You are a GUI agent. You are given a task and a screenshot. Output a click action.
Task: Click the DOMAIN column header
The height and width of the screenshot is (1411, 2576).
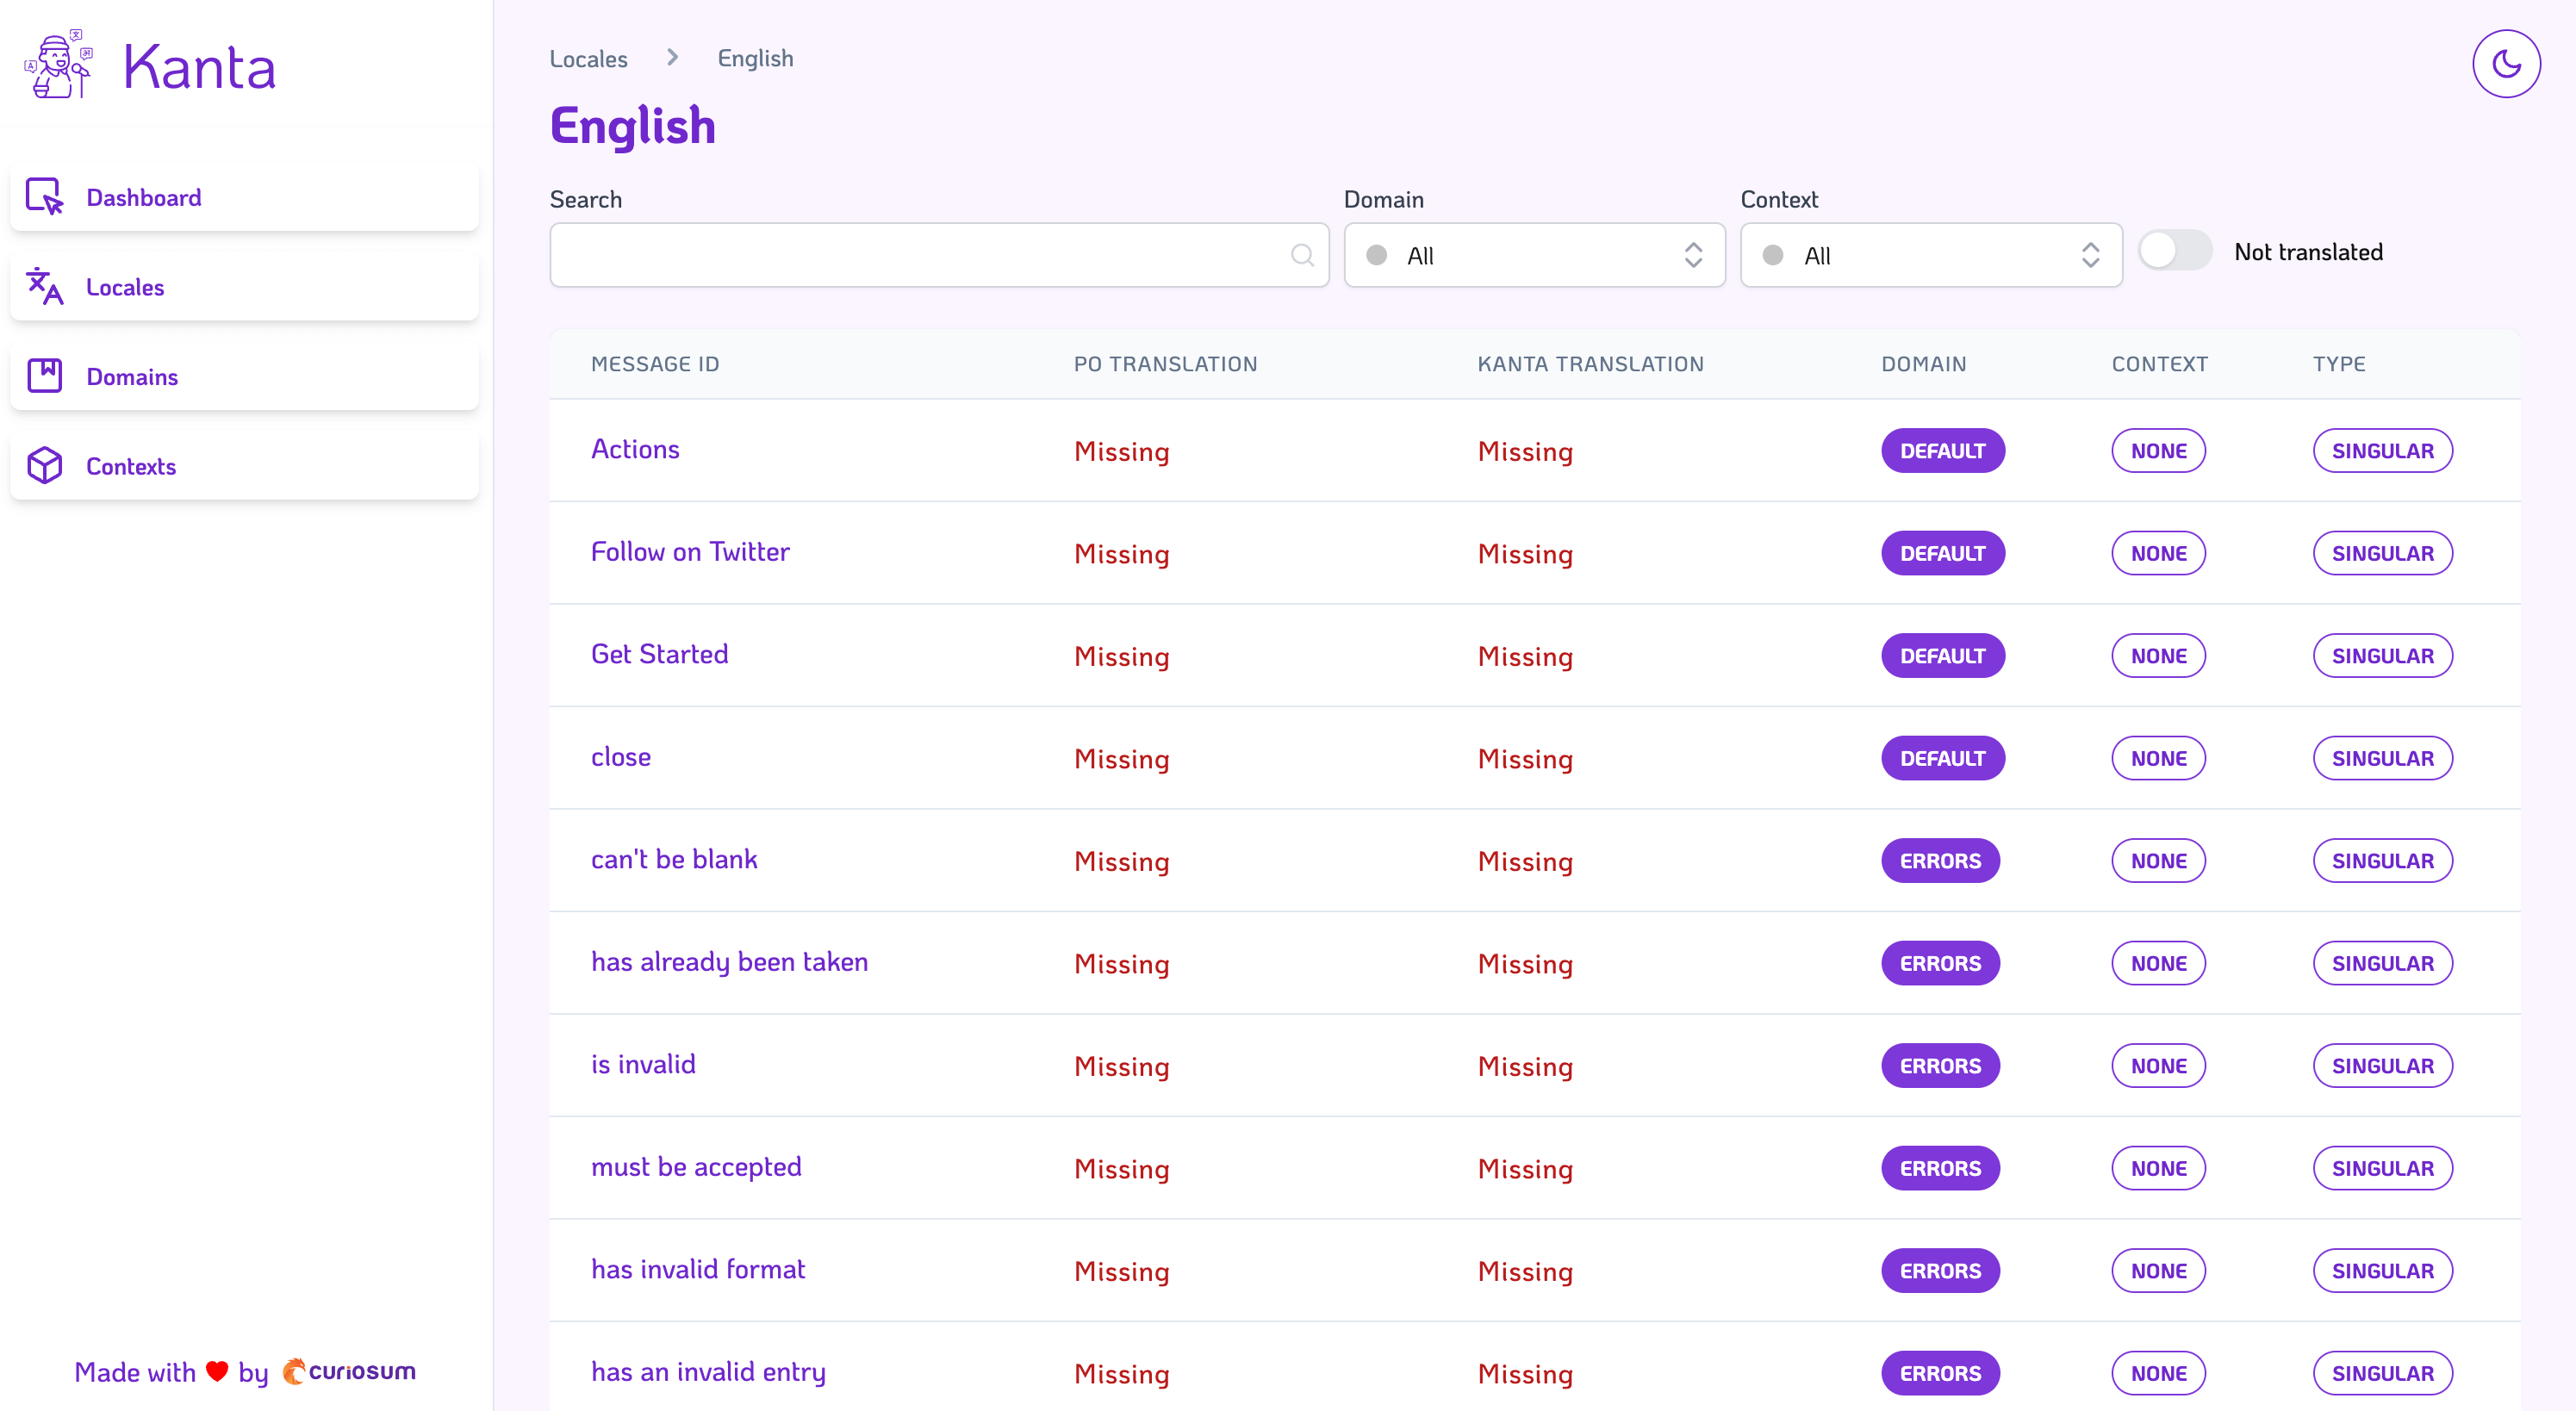(x=1923, y=364)
